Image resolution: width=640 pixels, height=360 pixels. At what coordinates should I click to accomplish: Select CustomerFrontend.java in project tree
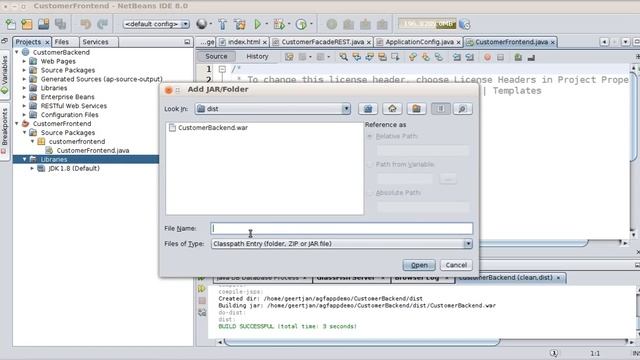93,150
